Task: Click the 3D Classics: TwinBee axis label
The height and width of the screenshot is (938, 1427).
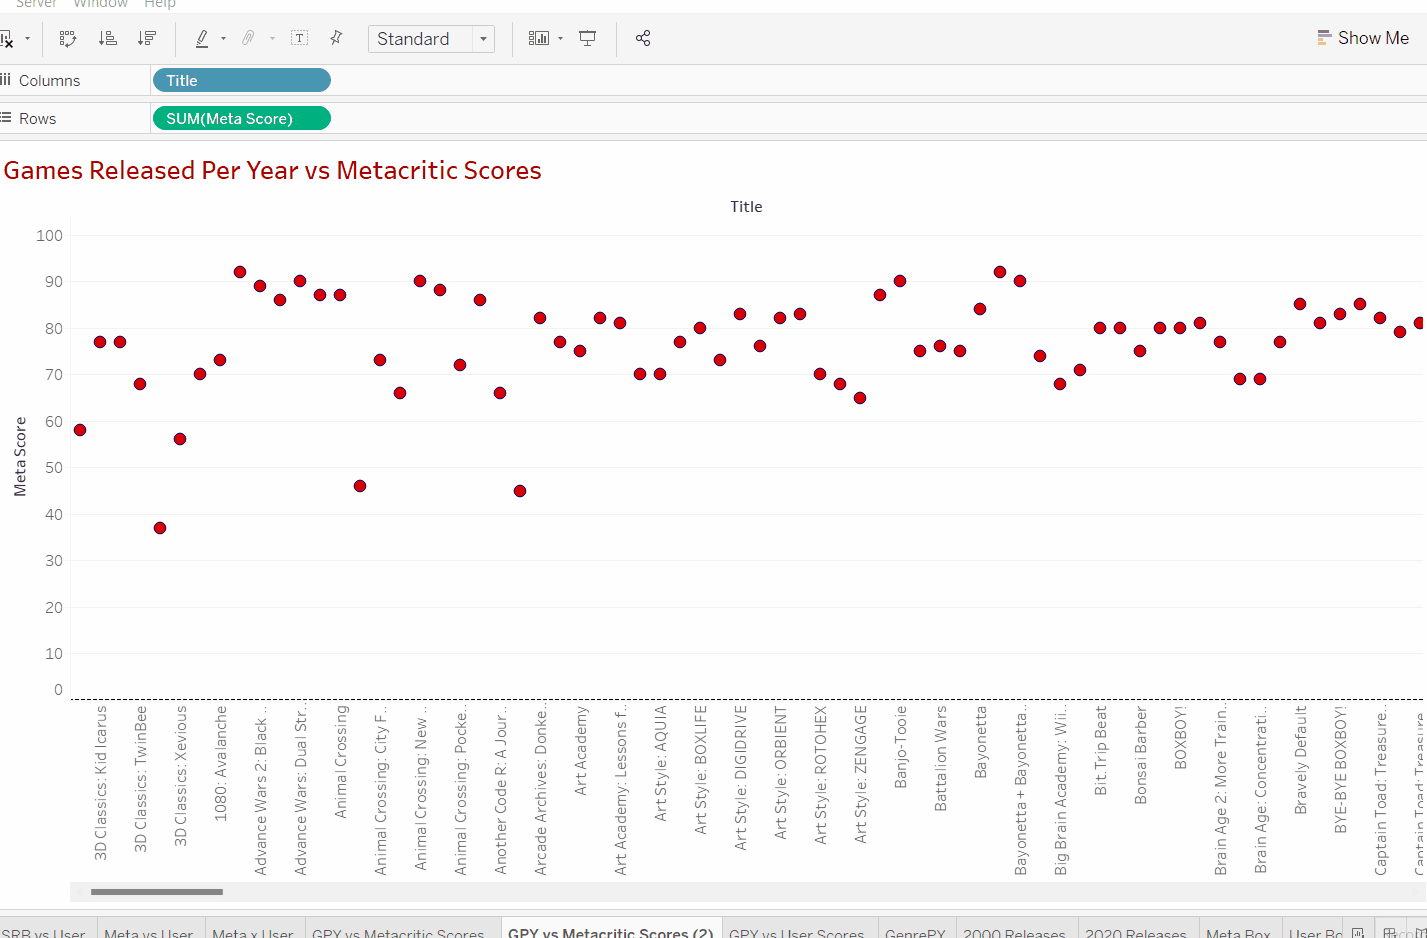Action: tap(140, 780)
